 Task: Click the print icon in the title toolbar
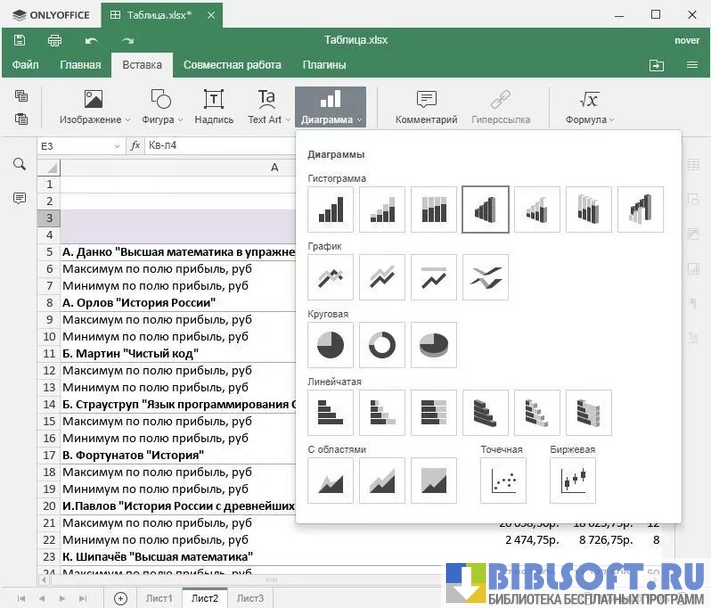tap(55, 40)
